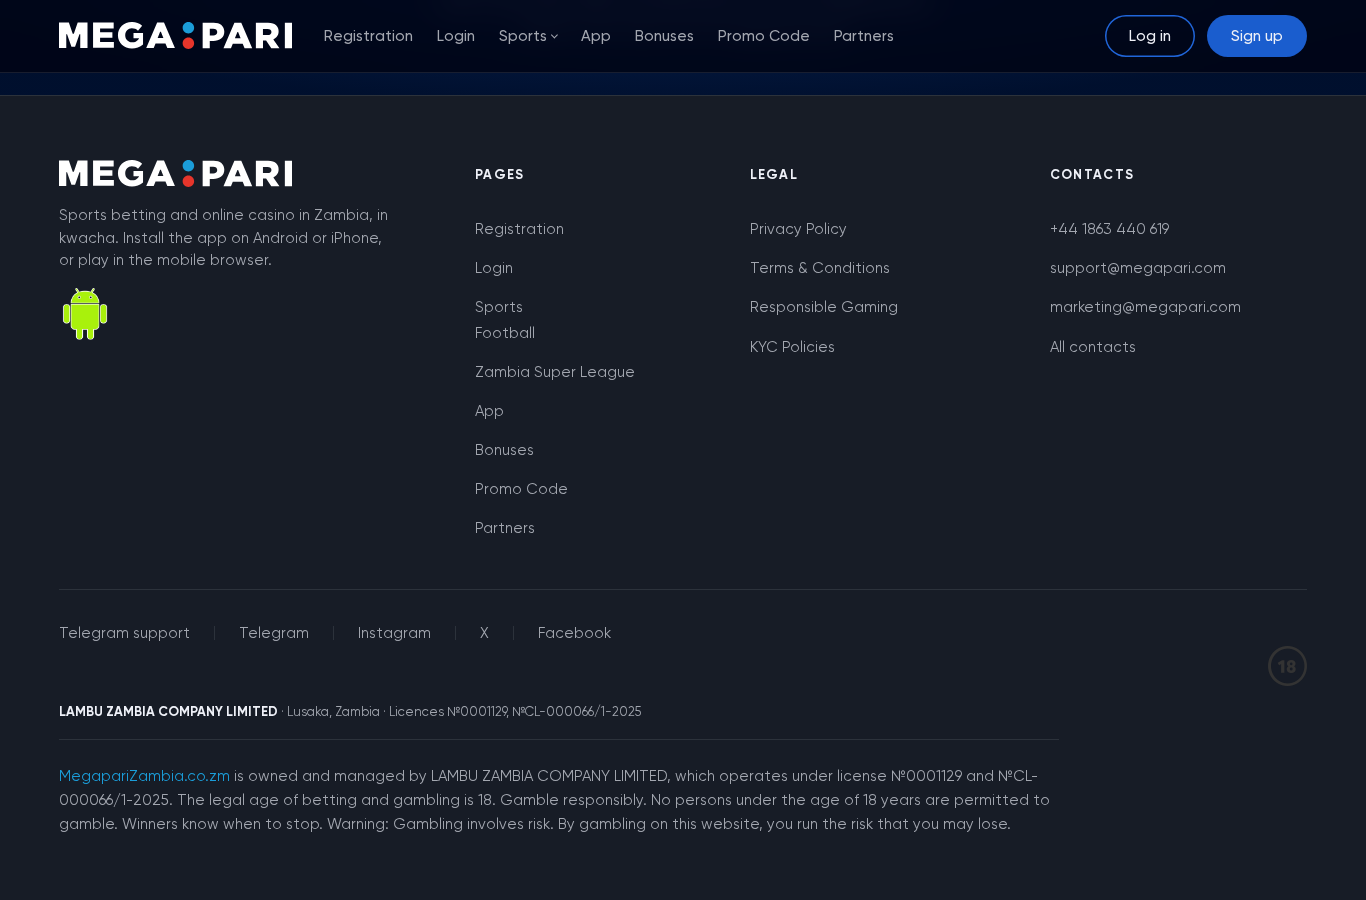
Task: Go to App in the top navigation
Action: pyautogui.click(x=596, y=36)
